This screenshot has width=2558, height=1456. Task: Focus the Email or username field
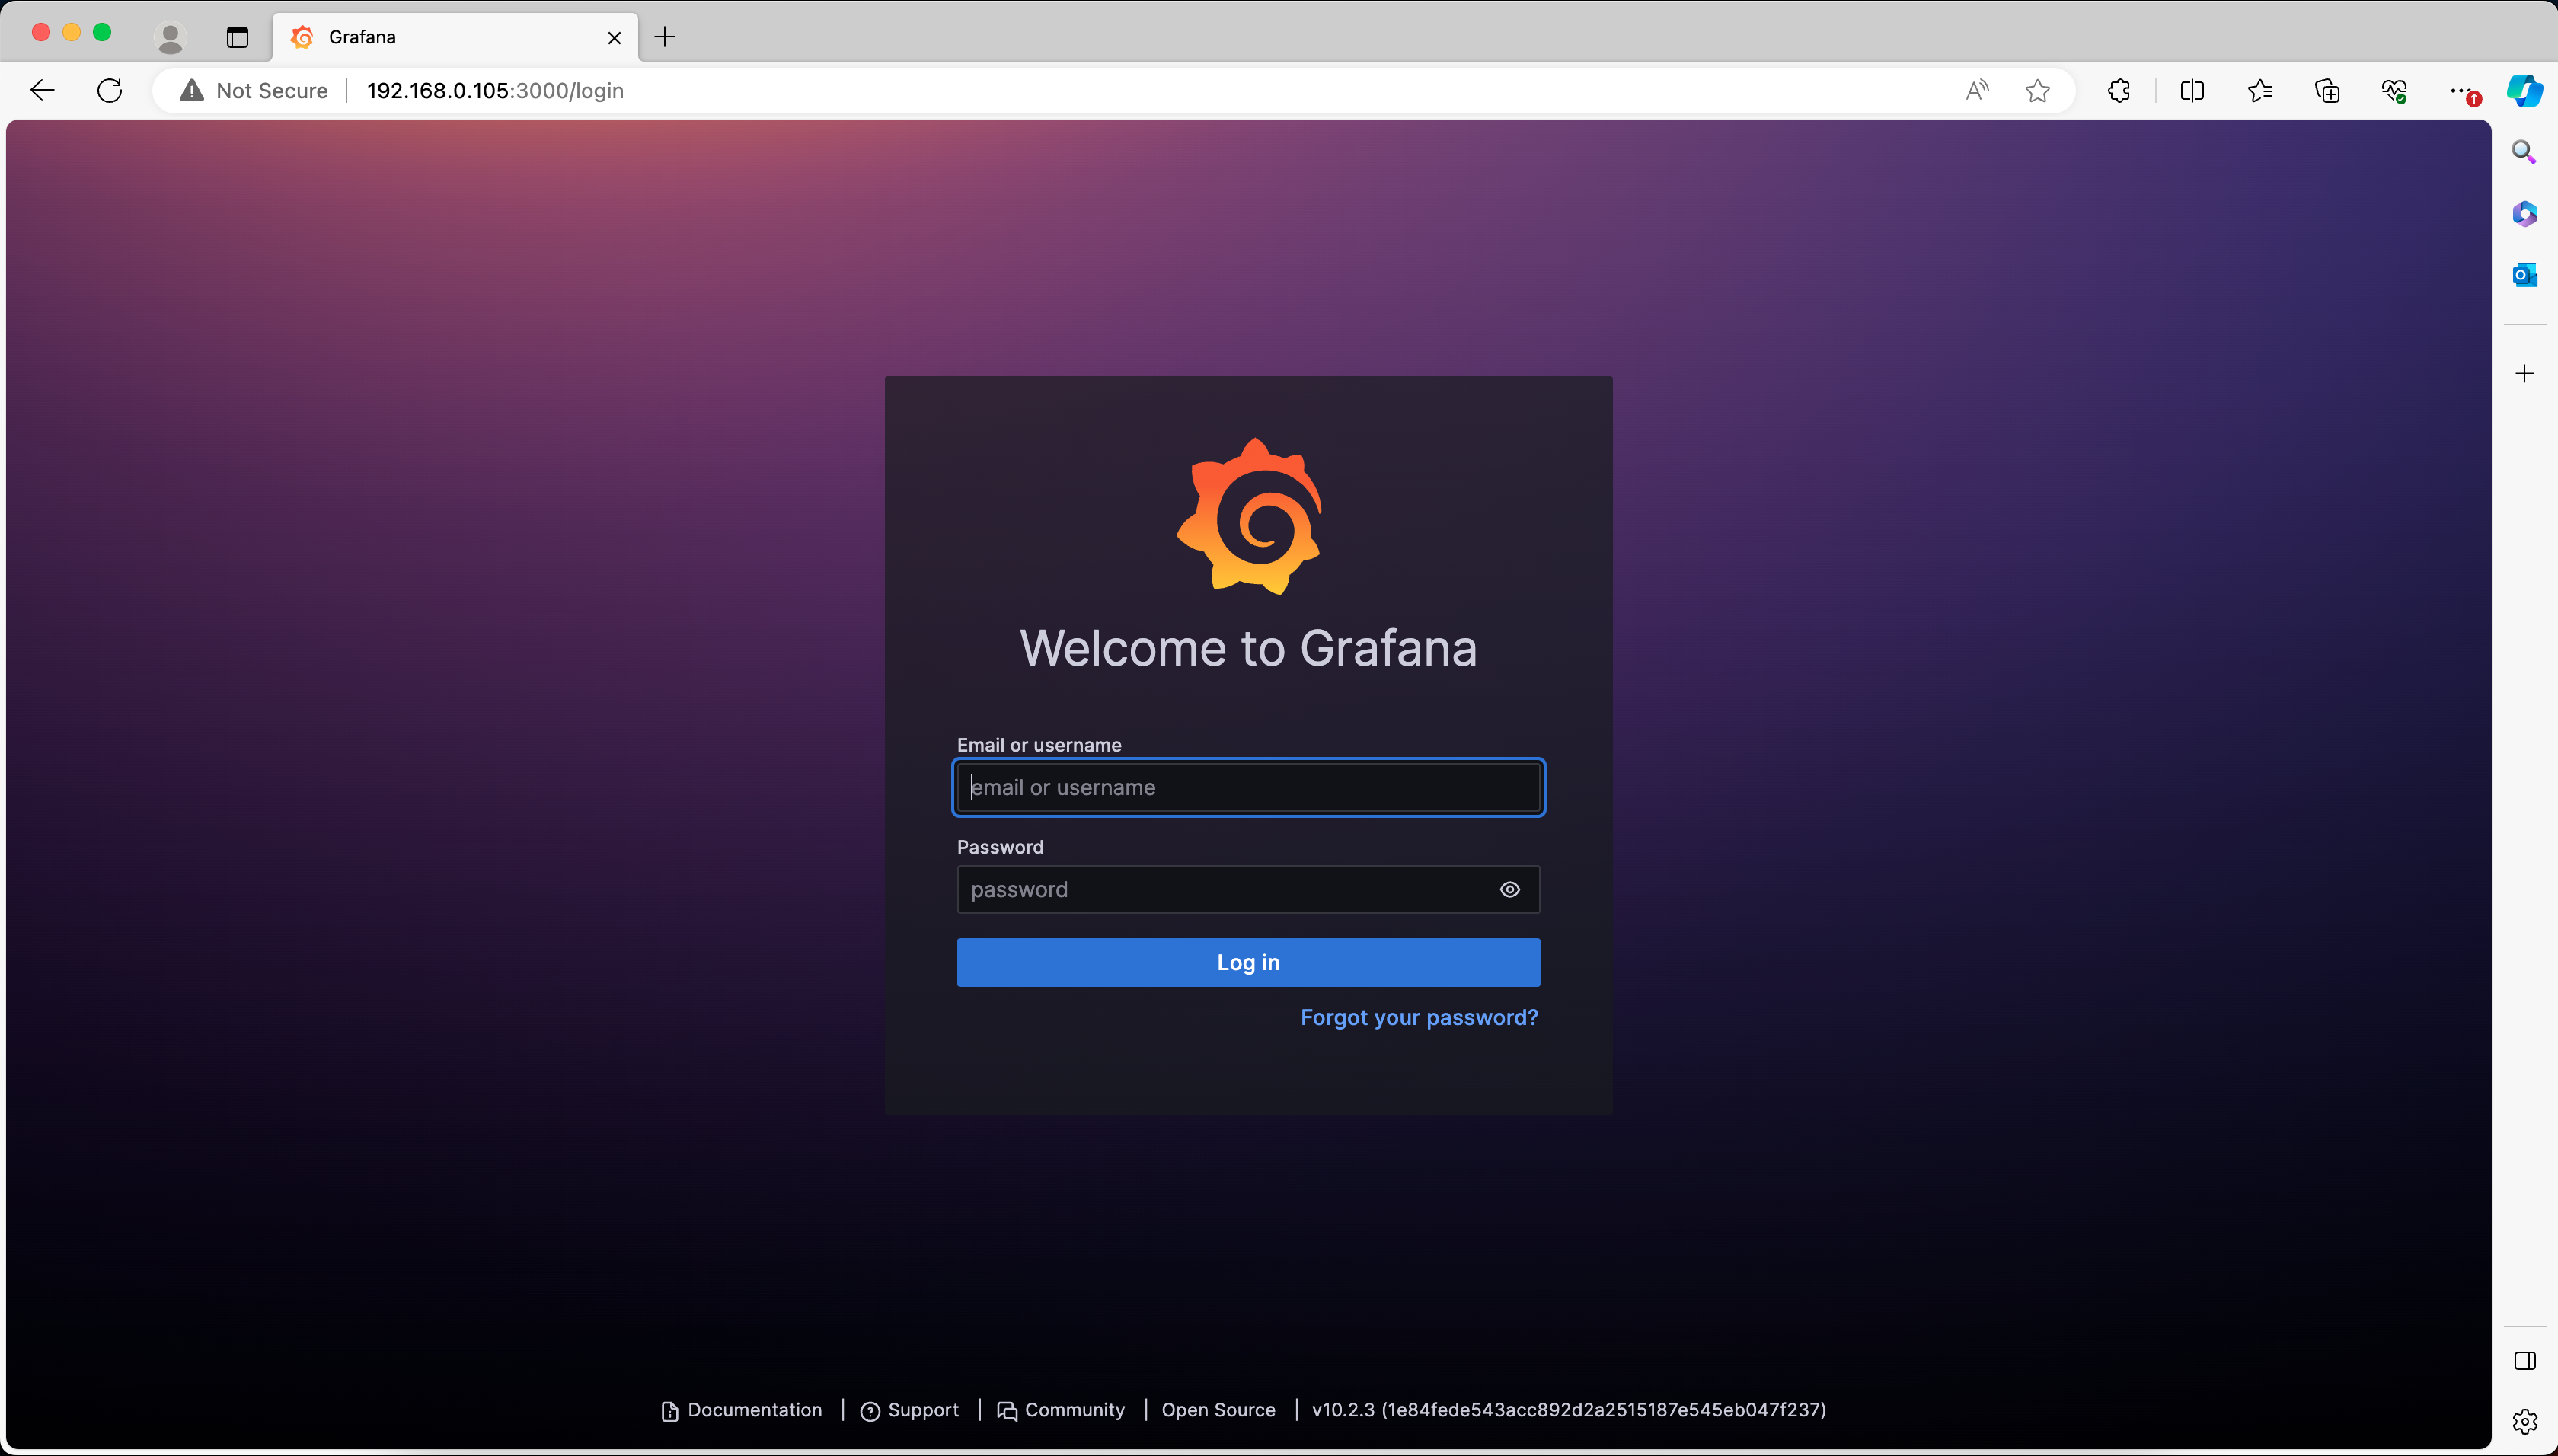point(1248,787)
